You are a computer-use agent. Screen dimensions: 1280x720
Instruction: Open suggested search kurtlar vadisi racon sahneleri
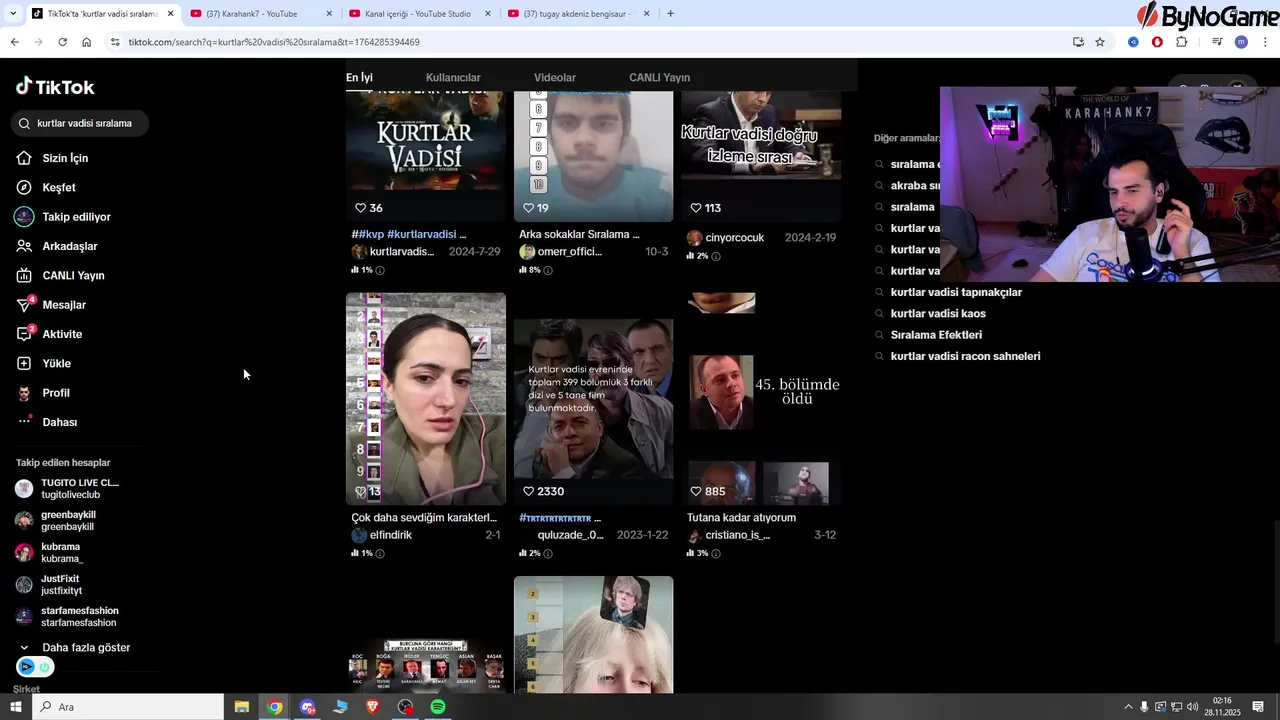click(x=965, y=356)
